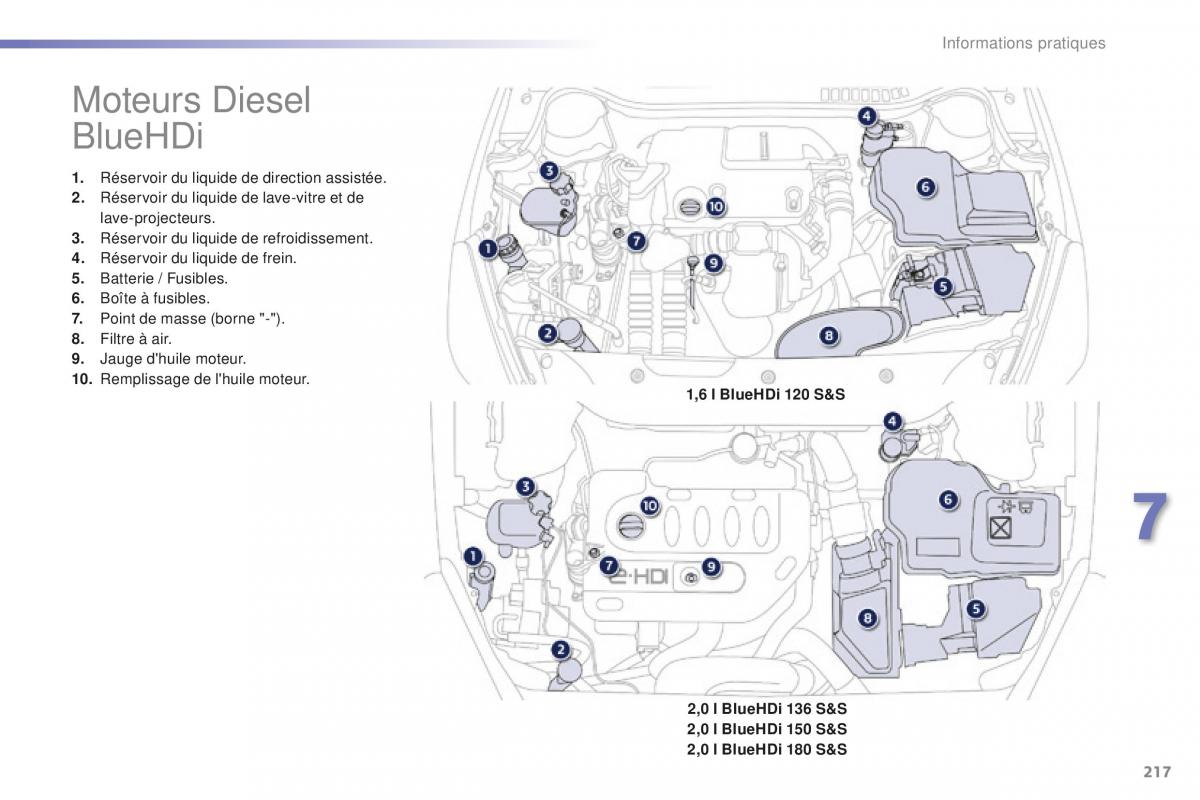Click "Réservoir du liquide de frein." list item

point(184,258)
